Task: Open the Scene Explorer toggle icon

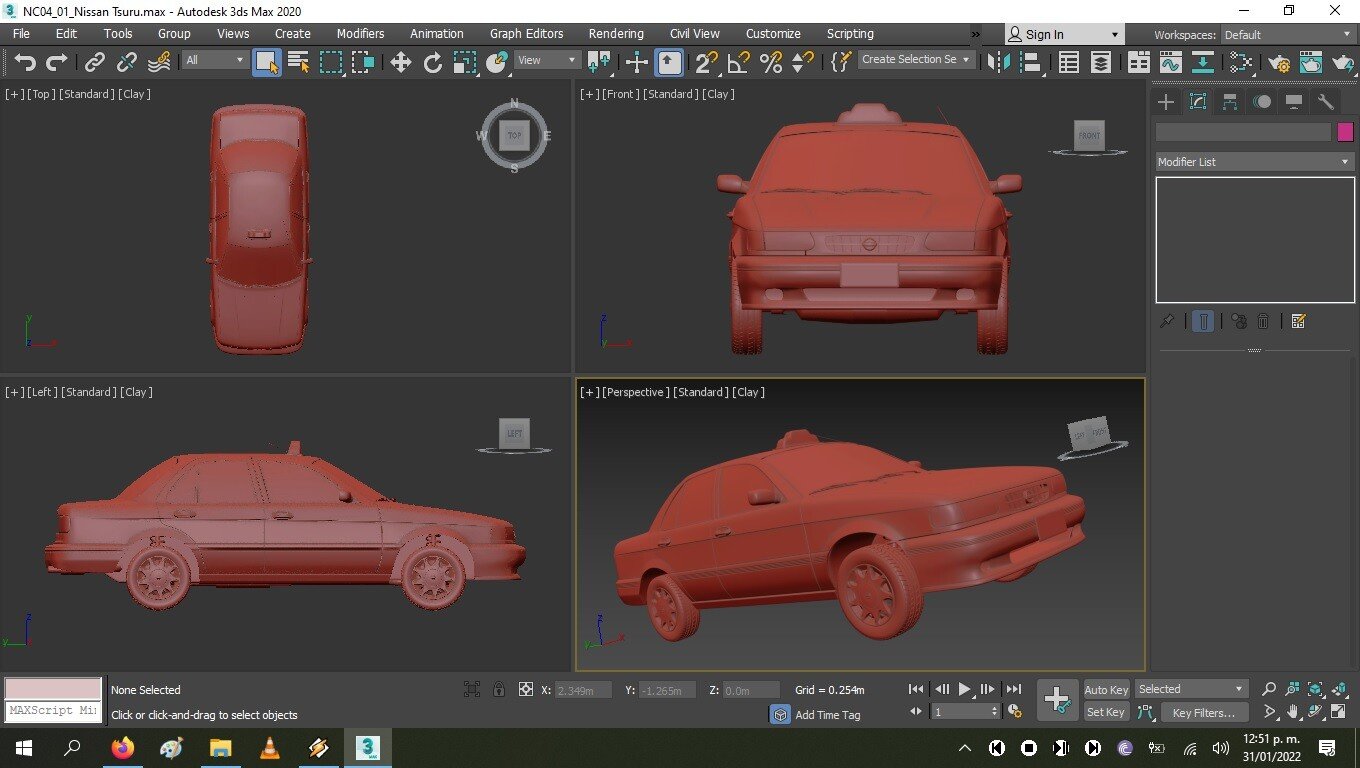Action: (x=1069, y=62)
